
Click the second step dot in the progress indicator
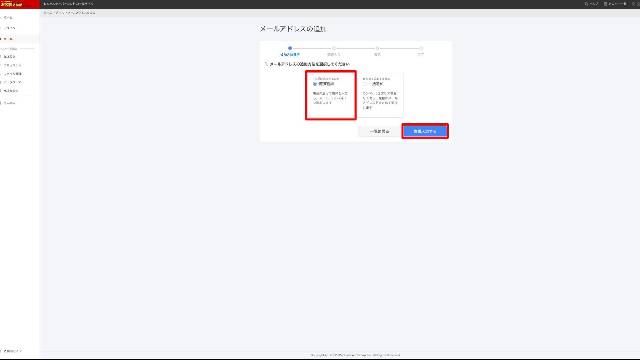(x=333, y=48)
